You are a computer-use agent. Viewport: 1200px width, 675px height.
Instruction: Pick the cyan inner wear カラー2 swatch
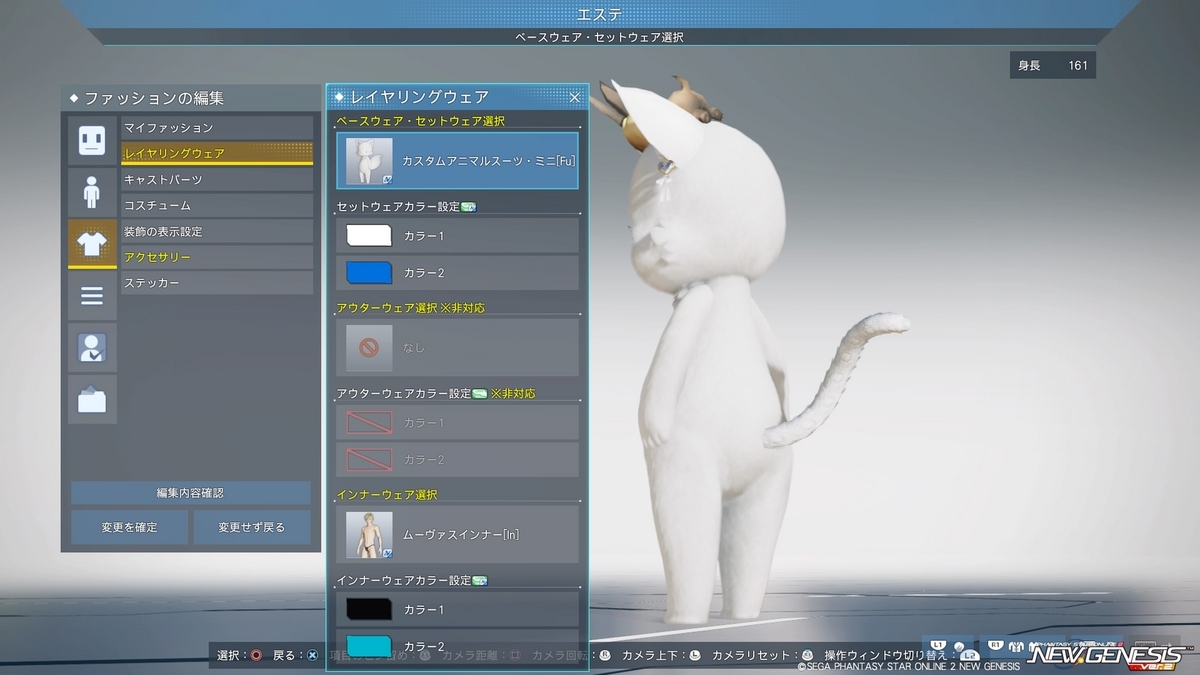pyautogui.click(x=369, y=646)
